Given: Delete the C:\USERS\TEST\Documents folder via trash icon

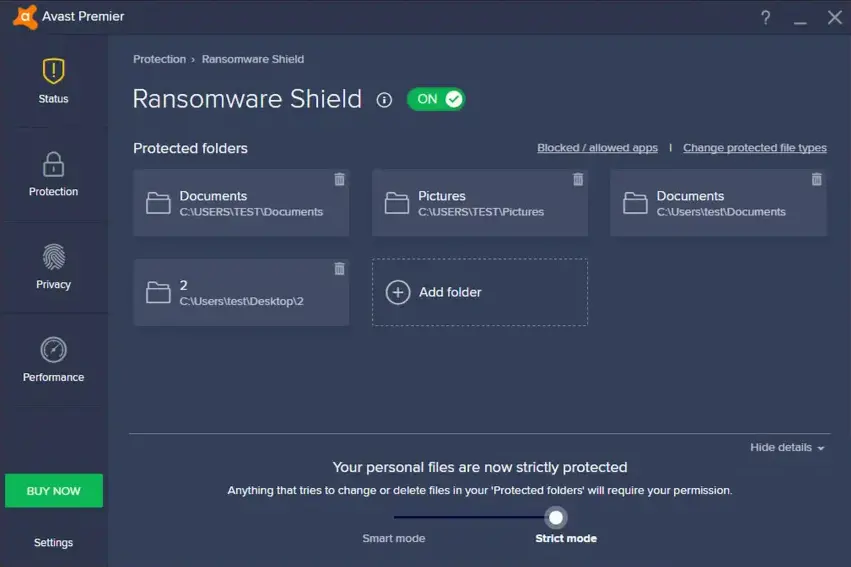Looking at the screenshot, I should point(339,179).
